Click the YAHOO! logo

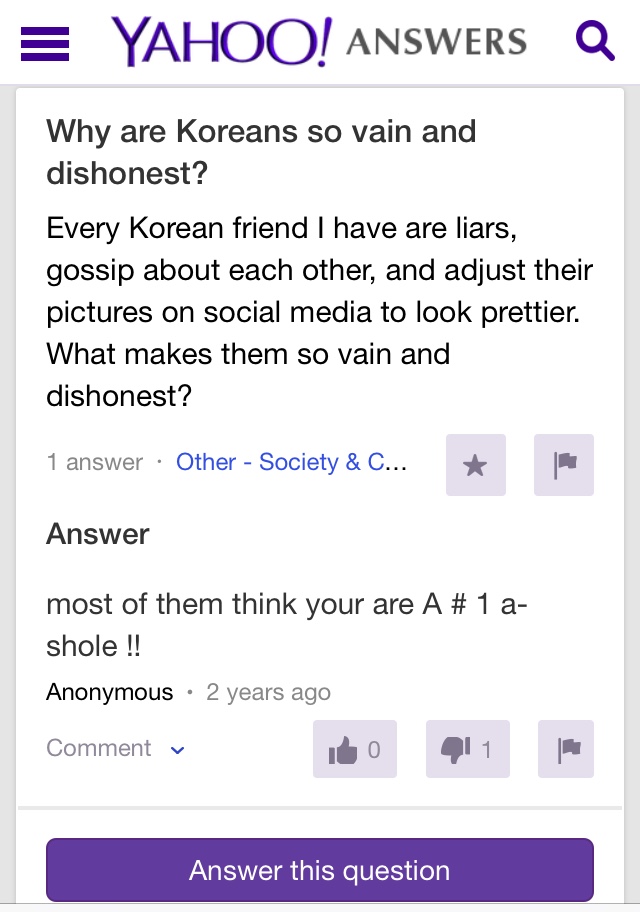pos(220,42)
